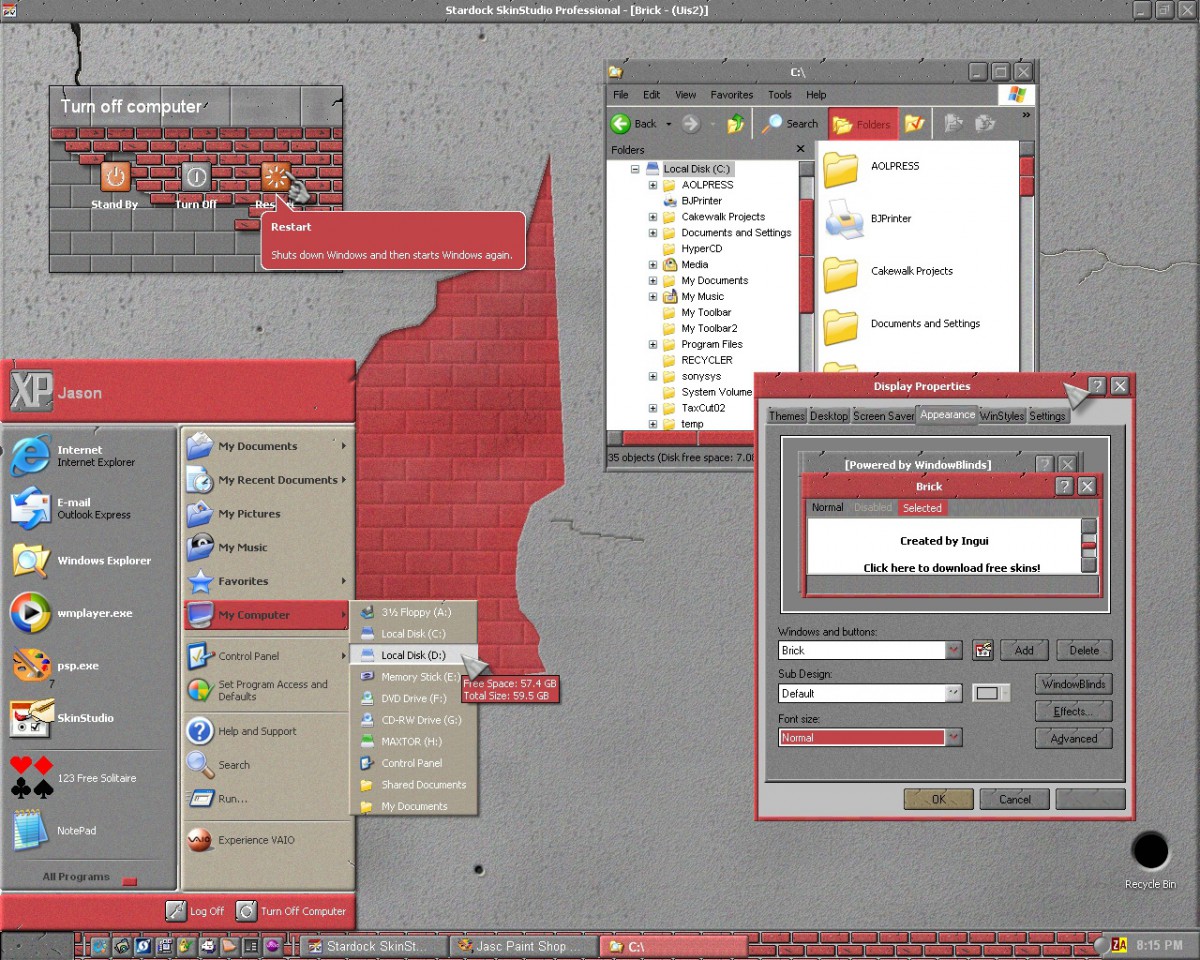Open E-mail Outlook Express in Start menu
Image resolution: width=1200 pixels, height=960 pixels.
click(30, 508)
